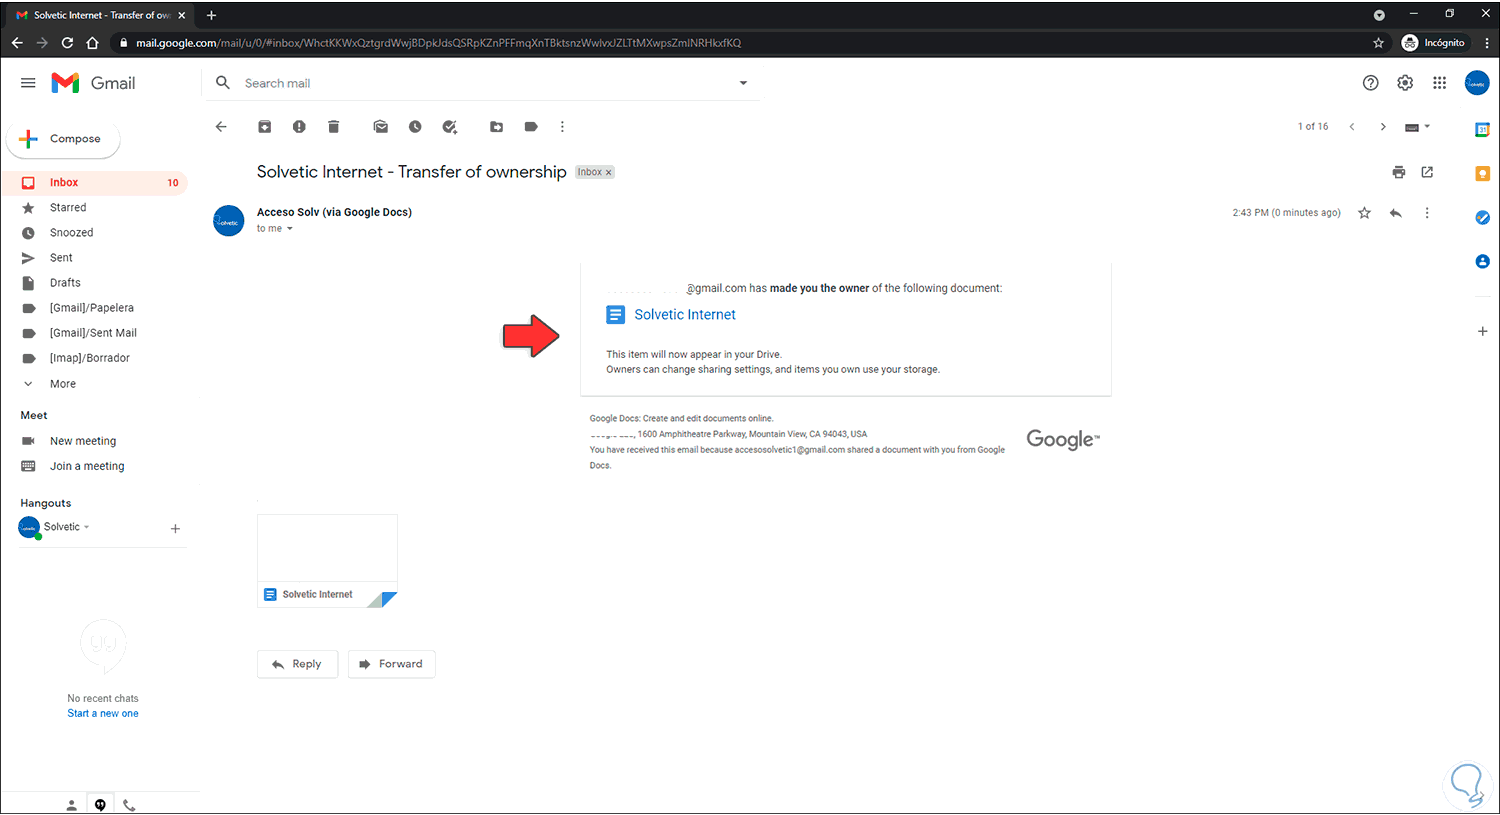This screenshot has height=815, width=1500.
Task: Star the Acceso Solv message
Action: click(x=1364, y=213)
